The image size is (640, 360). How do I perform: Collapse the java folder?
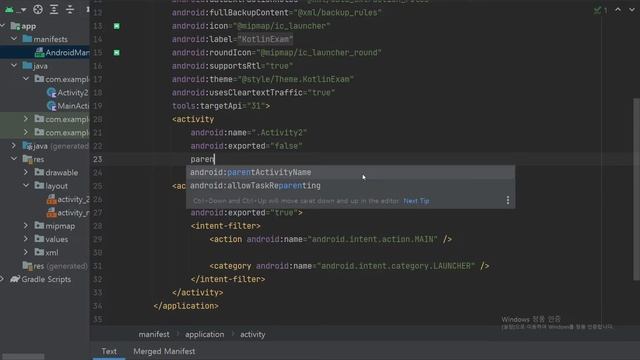coord(14,66)
